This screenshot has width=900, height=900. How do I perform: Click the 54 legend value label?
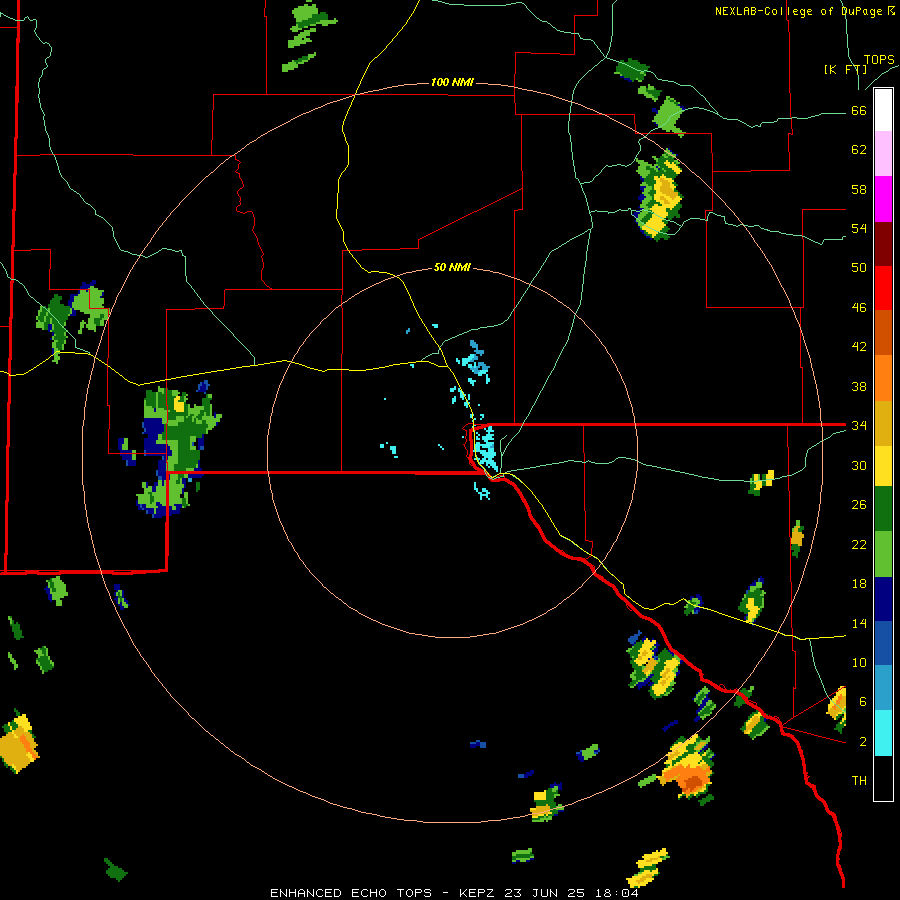point(859,228)
